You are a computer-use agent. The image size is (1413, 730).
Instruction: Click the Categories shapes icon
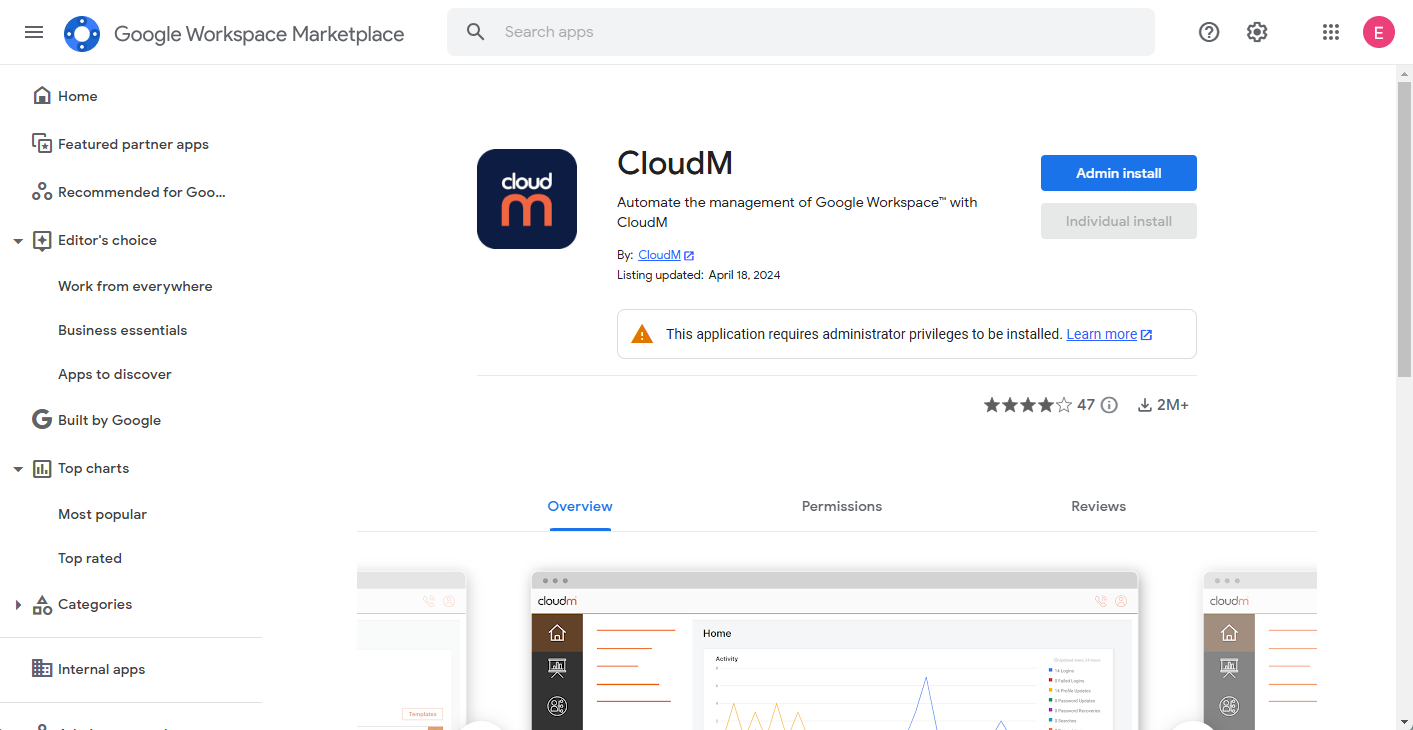click(42, 604)
